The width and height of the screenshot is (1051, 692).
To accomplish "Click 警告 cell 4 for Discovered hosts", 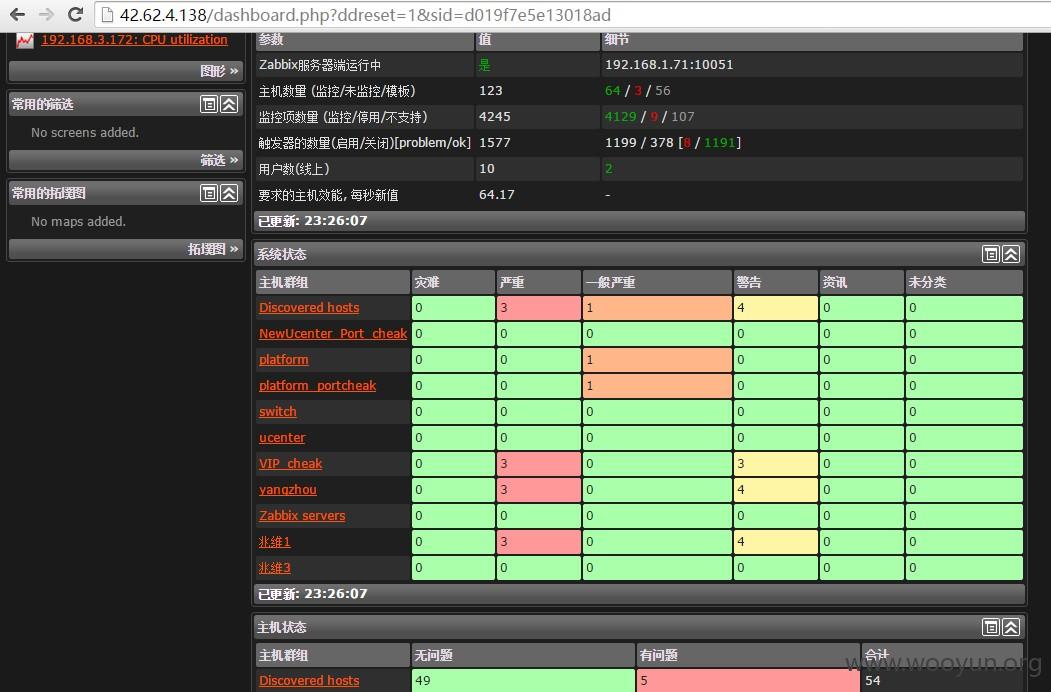I will (x=776, y=308).
